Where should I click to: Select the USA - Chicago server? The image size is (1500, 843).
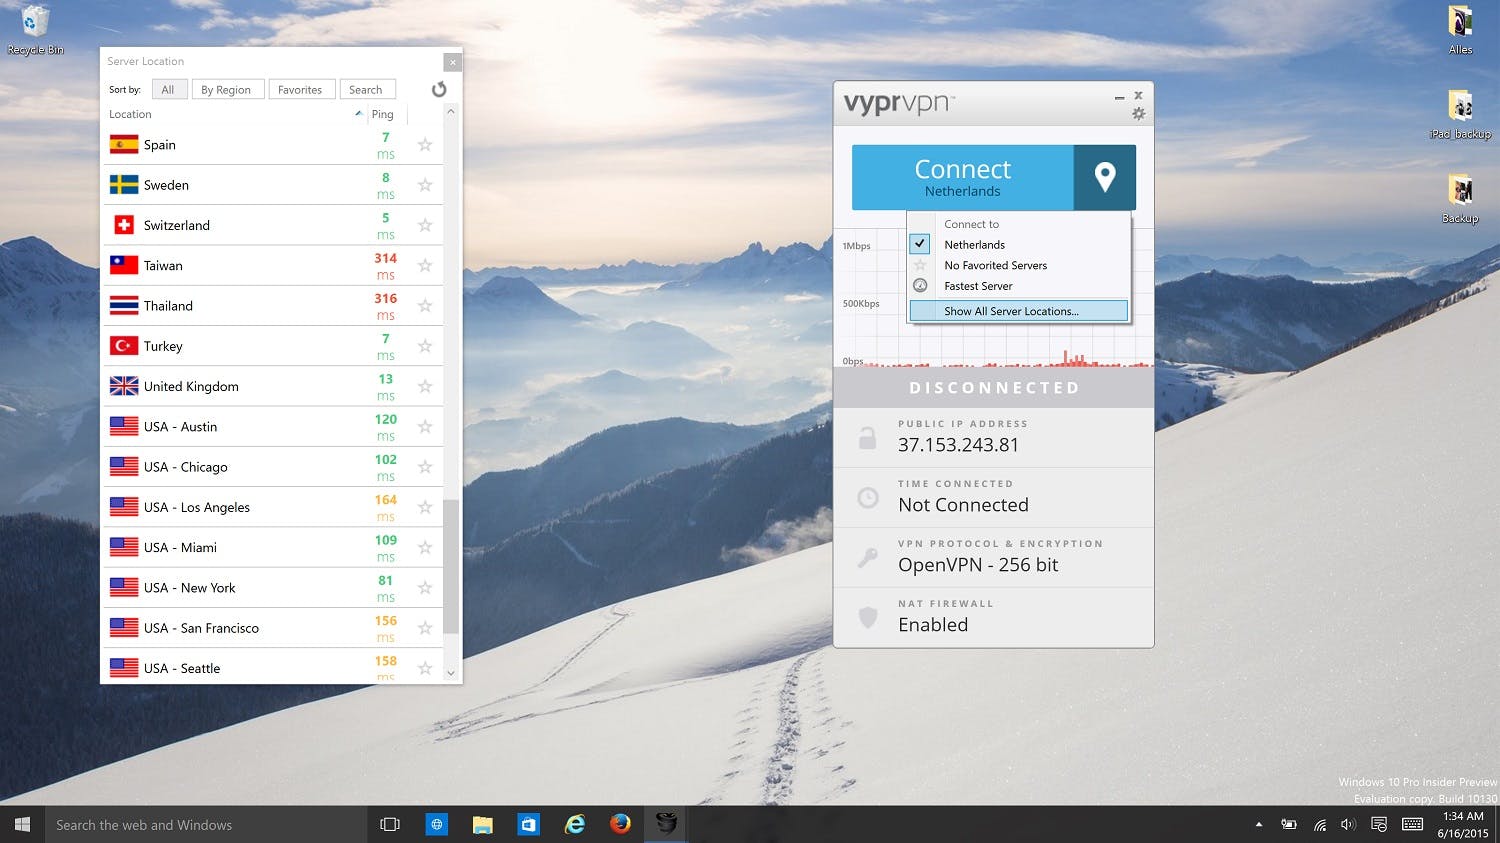273,467
